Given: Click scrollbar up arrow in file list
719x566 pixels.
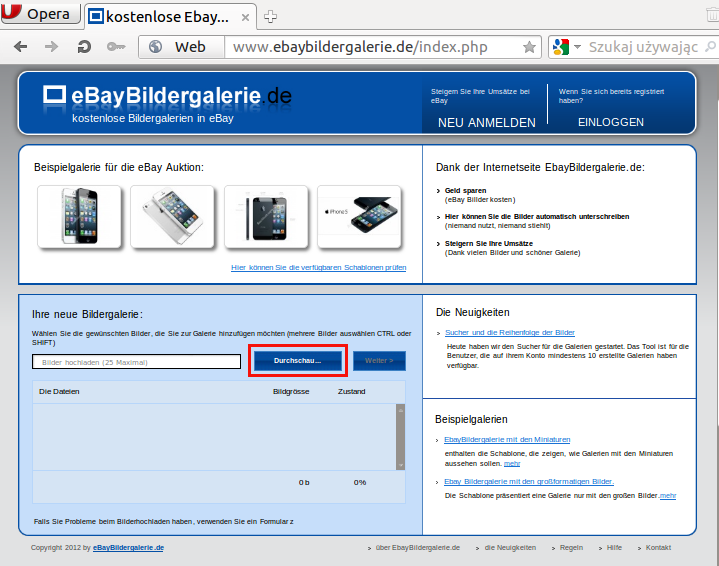Looking at the screenshot, I should point(400,410).
